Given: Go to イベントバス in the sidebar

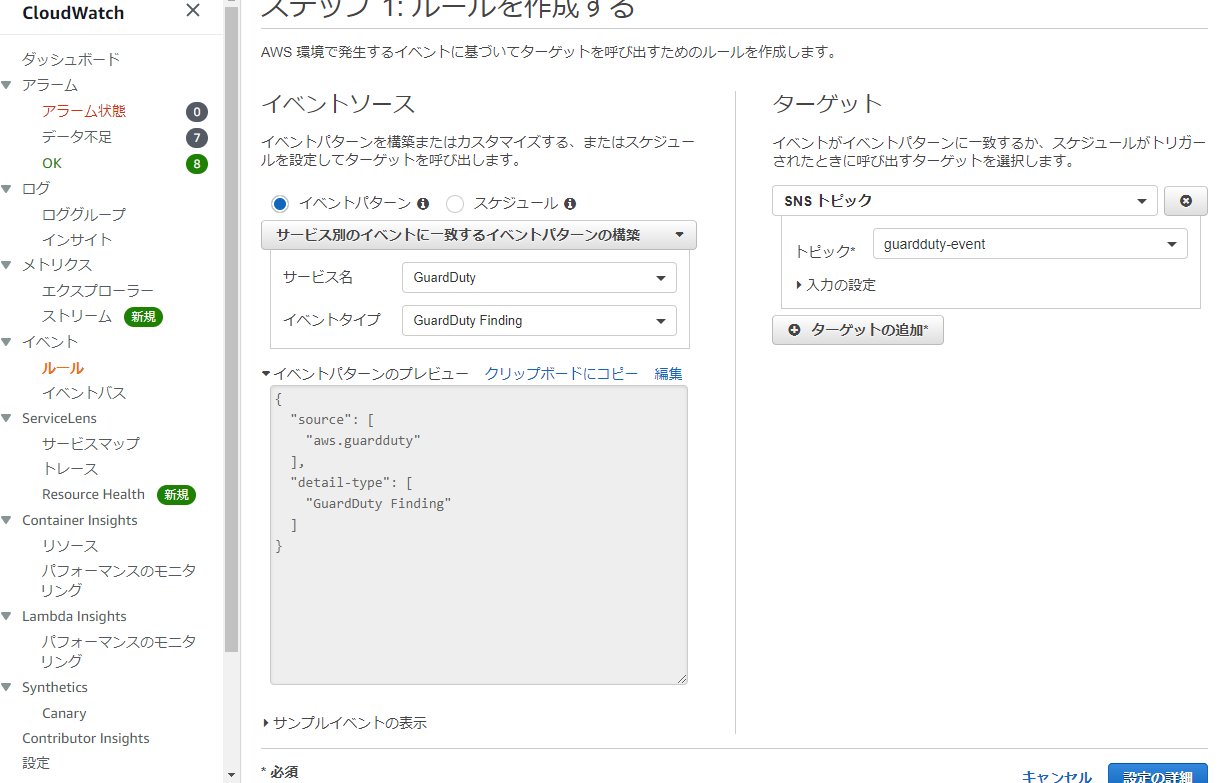Looking at the screenshot, I should click(x=84, y=393).
